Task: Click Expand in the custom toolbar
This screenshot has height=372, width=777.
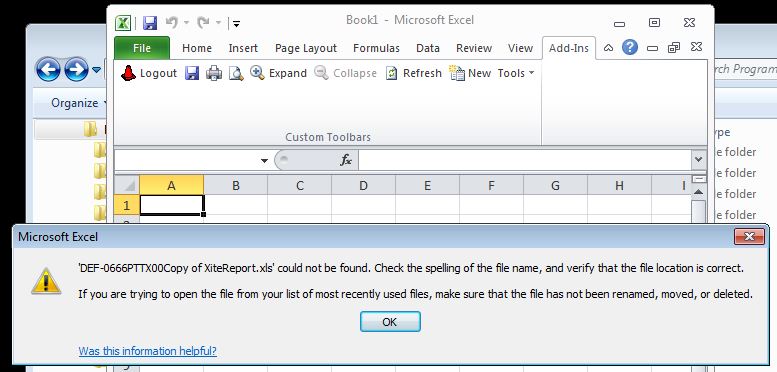Action: (x=278, y=73)
